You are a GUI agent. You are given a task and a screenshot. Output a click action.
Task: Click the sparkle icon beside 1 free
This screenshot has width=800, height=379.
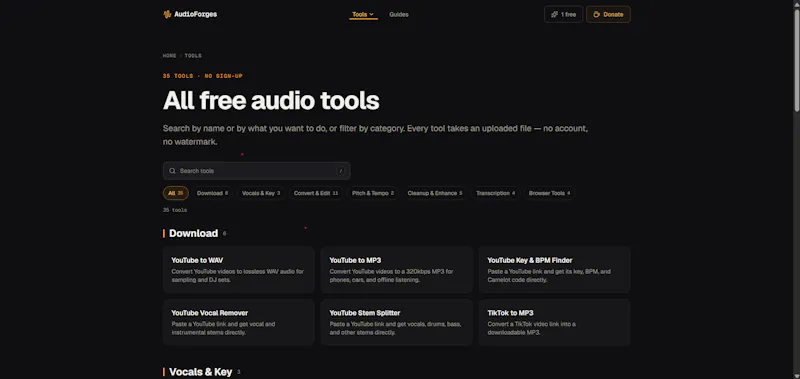(x=554, y=14)
